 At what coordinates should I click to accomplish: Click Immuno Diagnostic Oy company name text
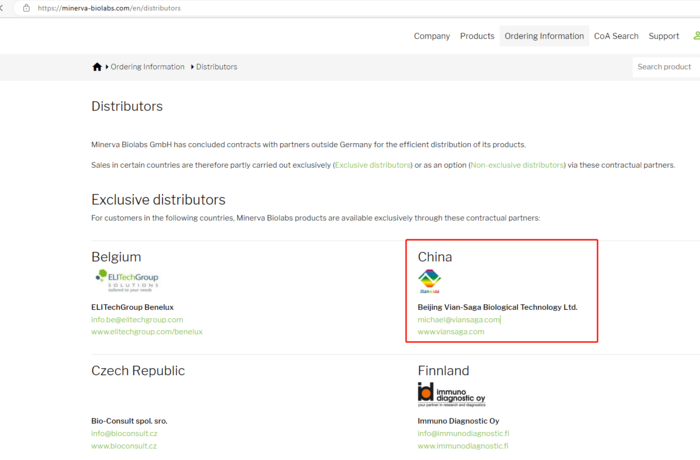[458, 421]
